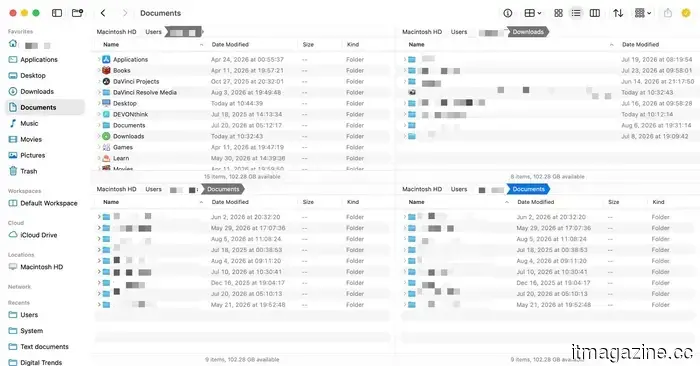
Task: Select Documents in the sidebar
Action: tap(45, 108)
